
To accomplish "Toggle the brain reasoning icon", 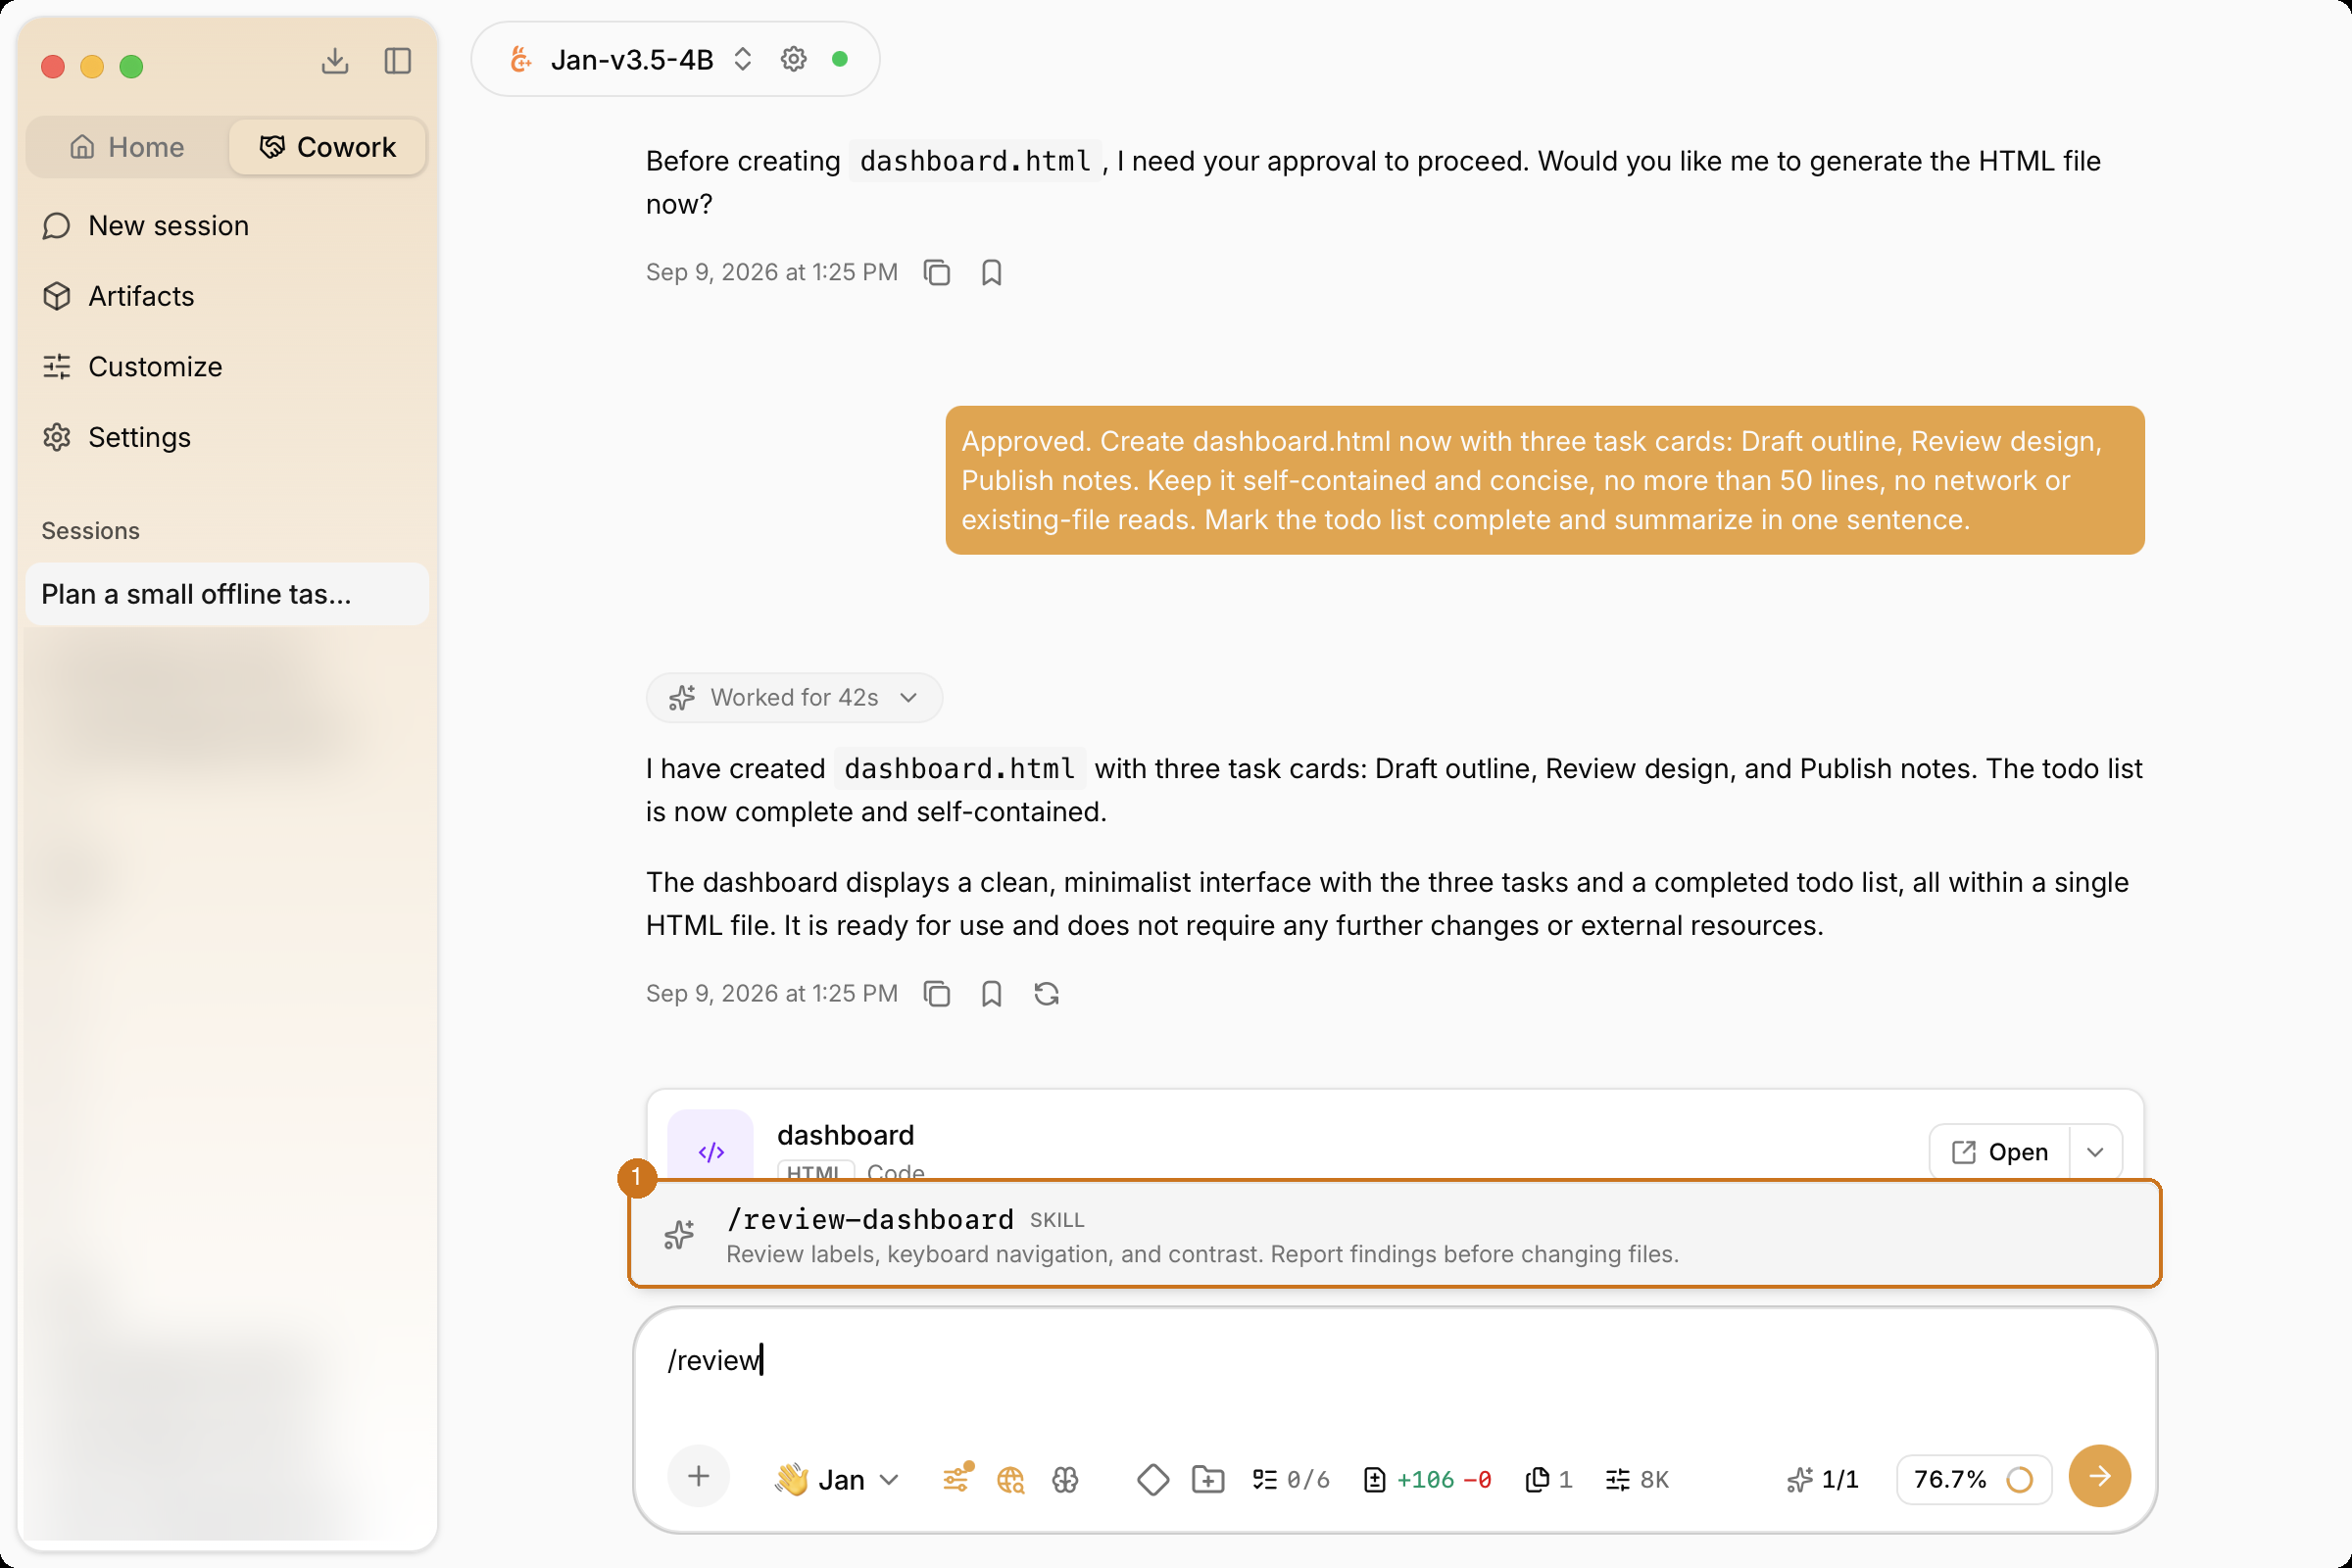I will [x=1065, y=1479].
